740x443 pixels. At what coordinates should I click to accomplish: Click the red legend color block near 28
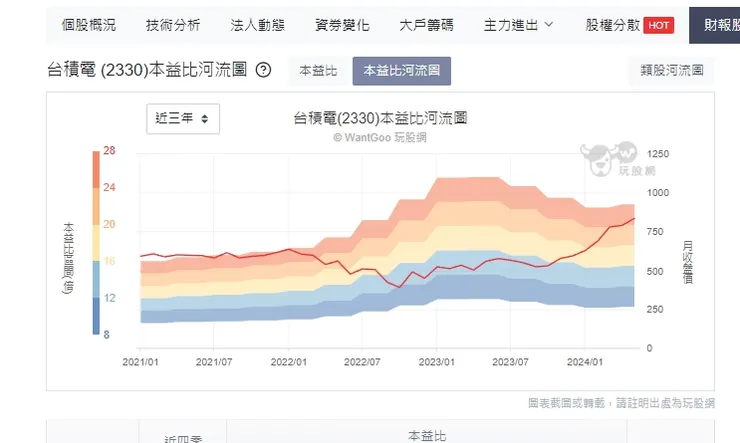coord(96,169)
